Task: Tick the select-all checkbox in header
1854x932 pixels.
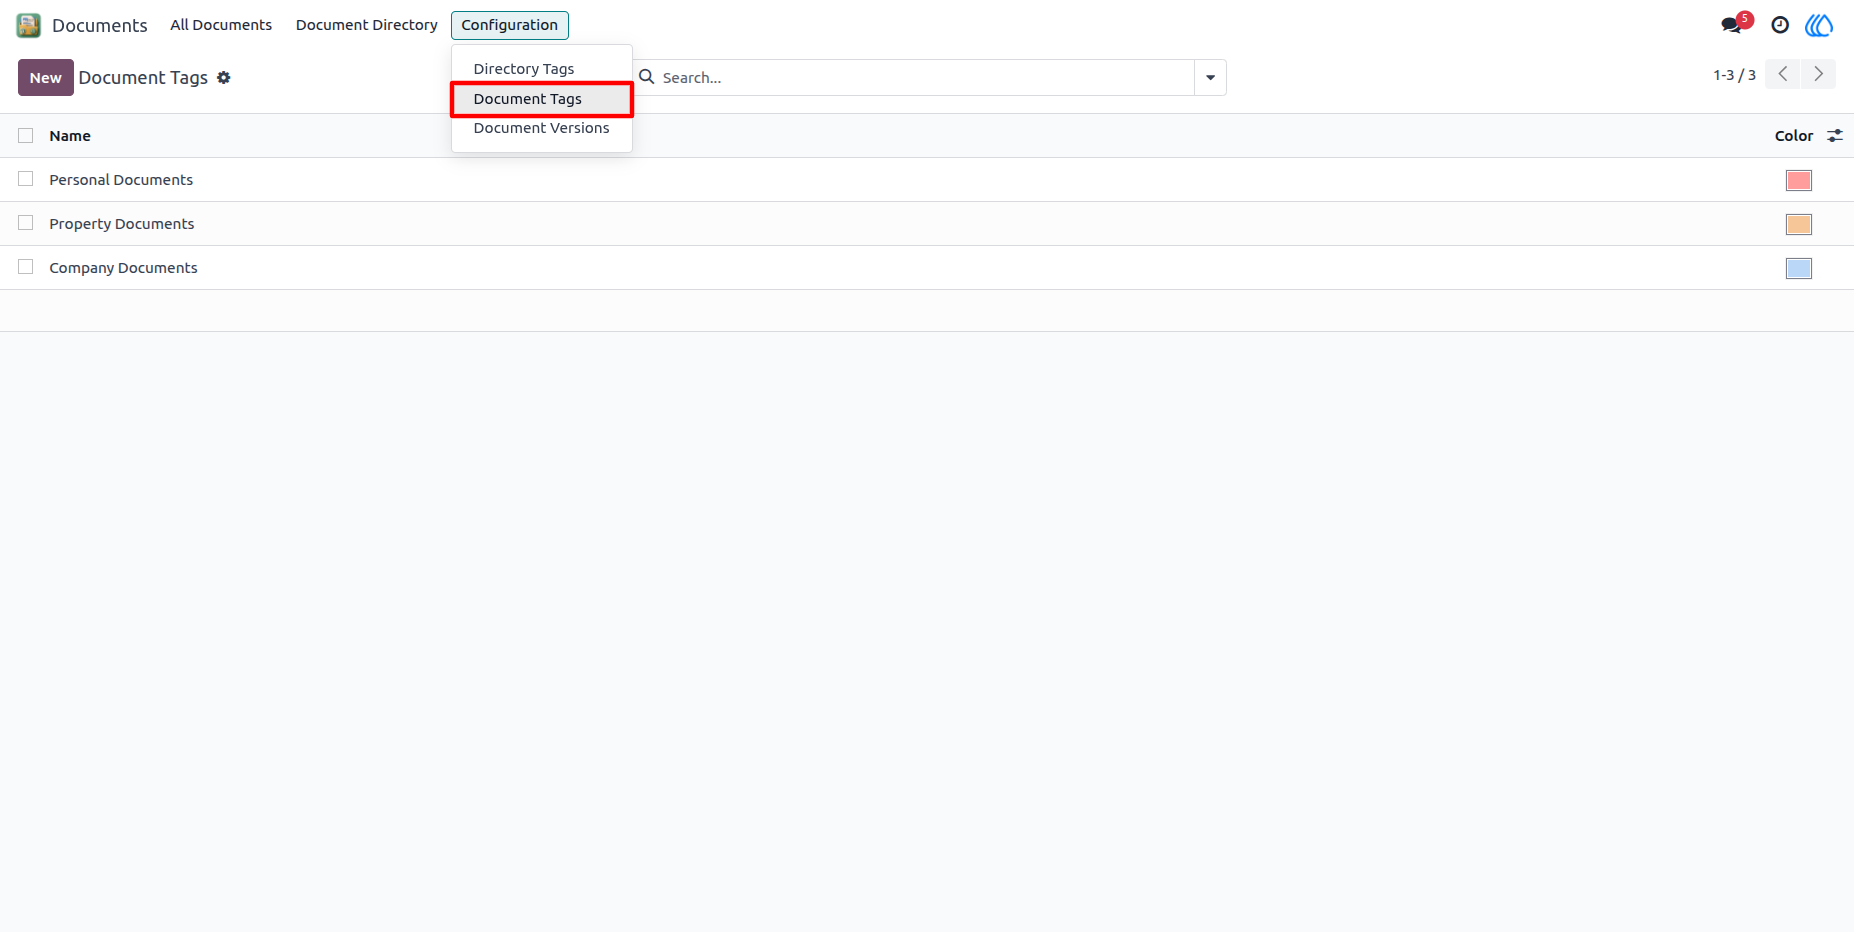Action: click(x=26, y=135)
